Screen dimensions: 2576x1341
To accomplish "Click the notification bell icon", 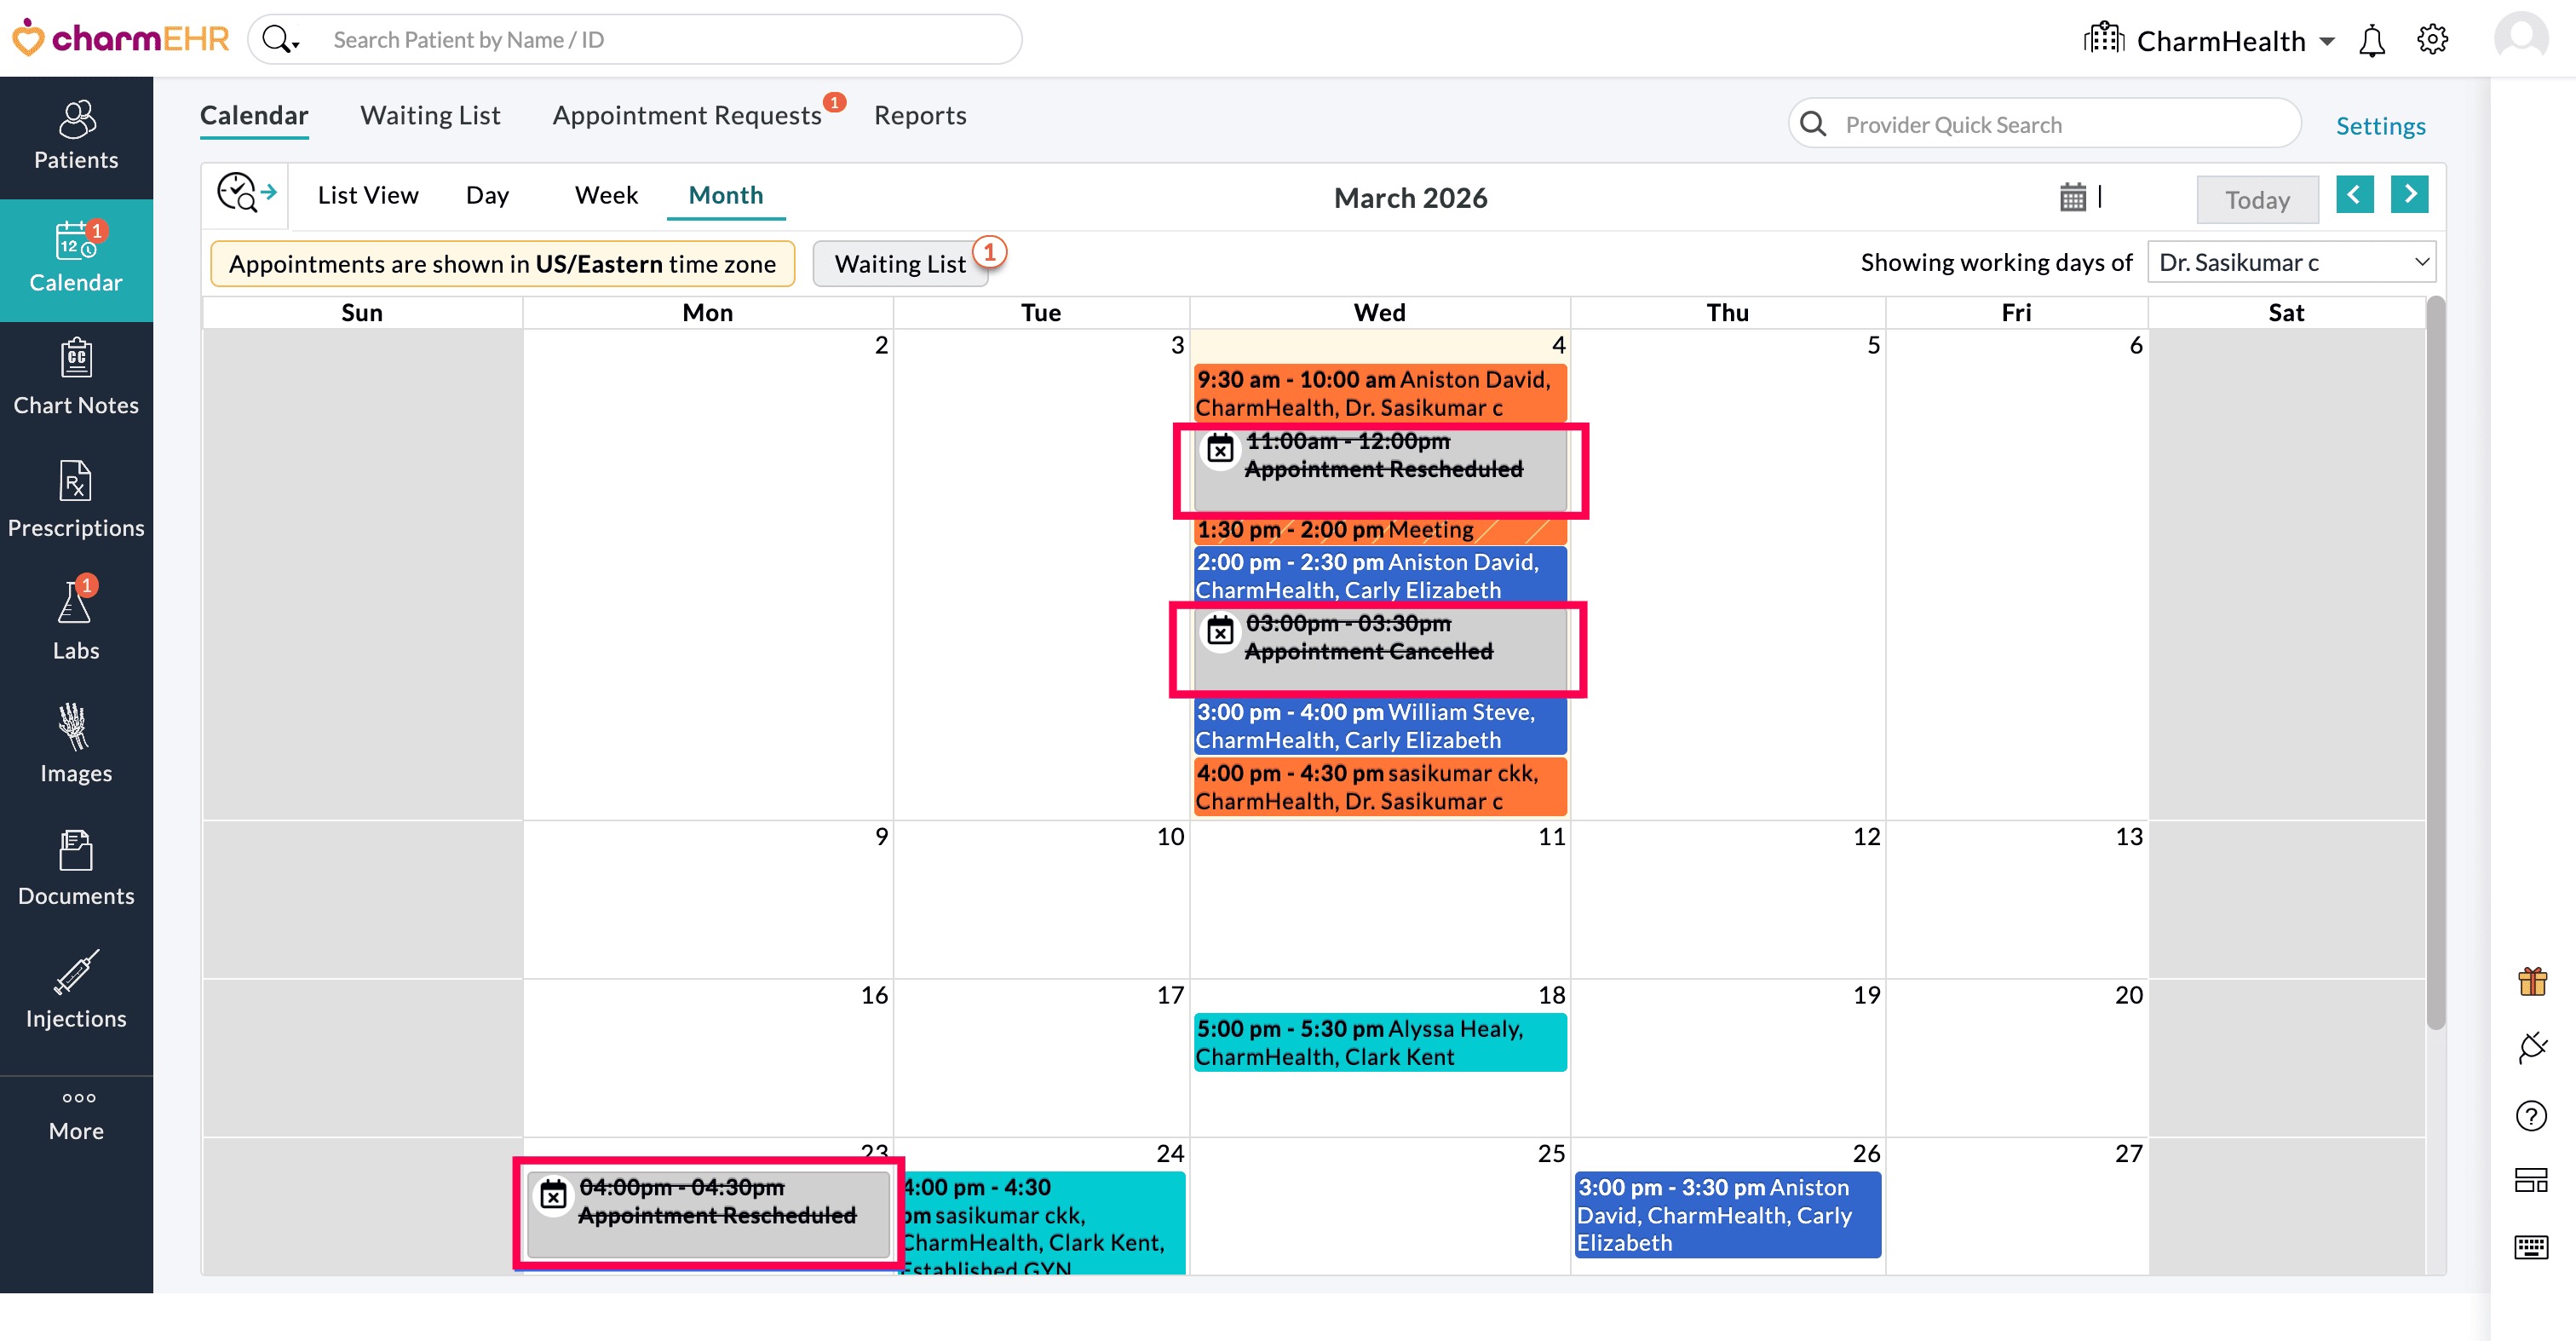I will click(x=2371, y=41).
